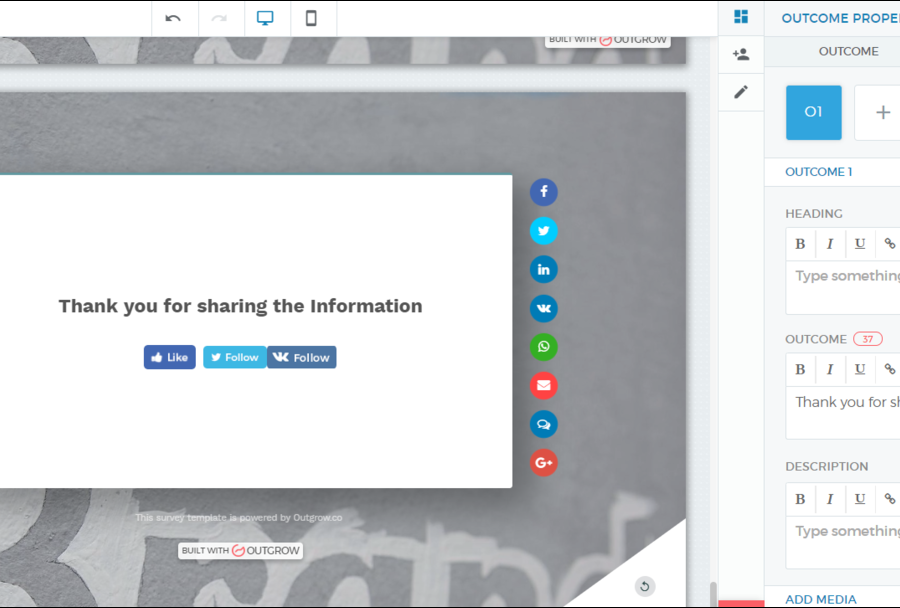
Task: Toggle bold in the Heading editor
Action: coord(800,243)
